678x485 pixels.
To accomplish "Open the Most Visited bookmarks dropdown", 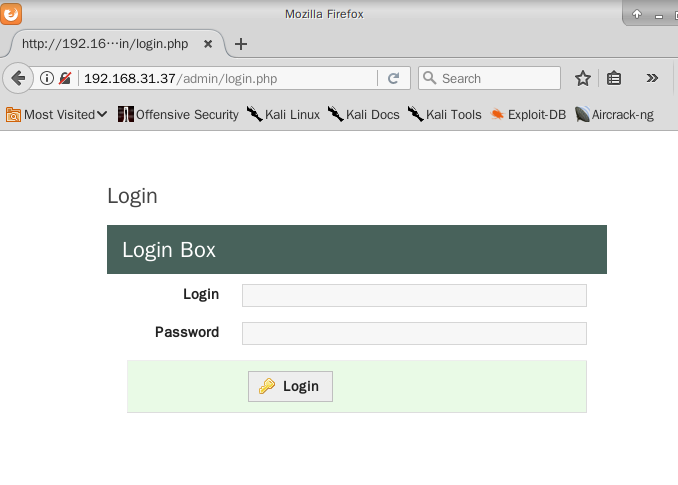I will click(57, 115).
